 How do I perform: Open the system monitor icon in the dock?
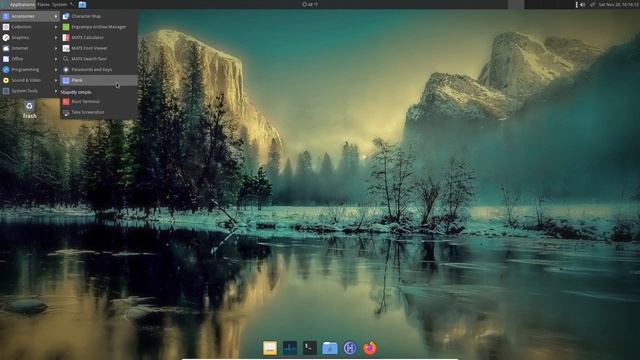(x=290, y=348)
